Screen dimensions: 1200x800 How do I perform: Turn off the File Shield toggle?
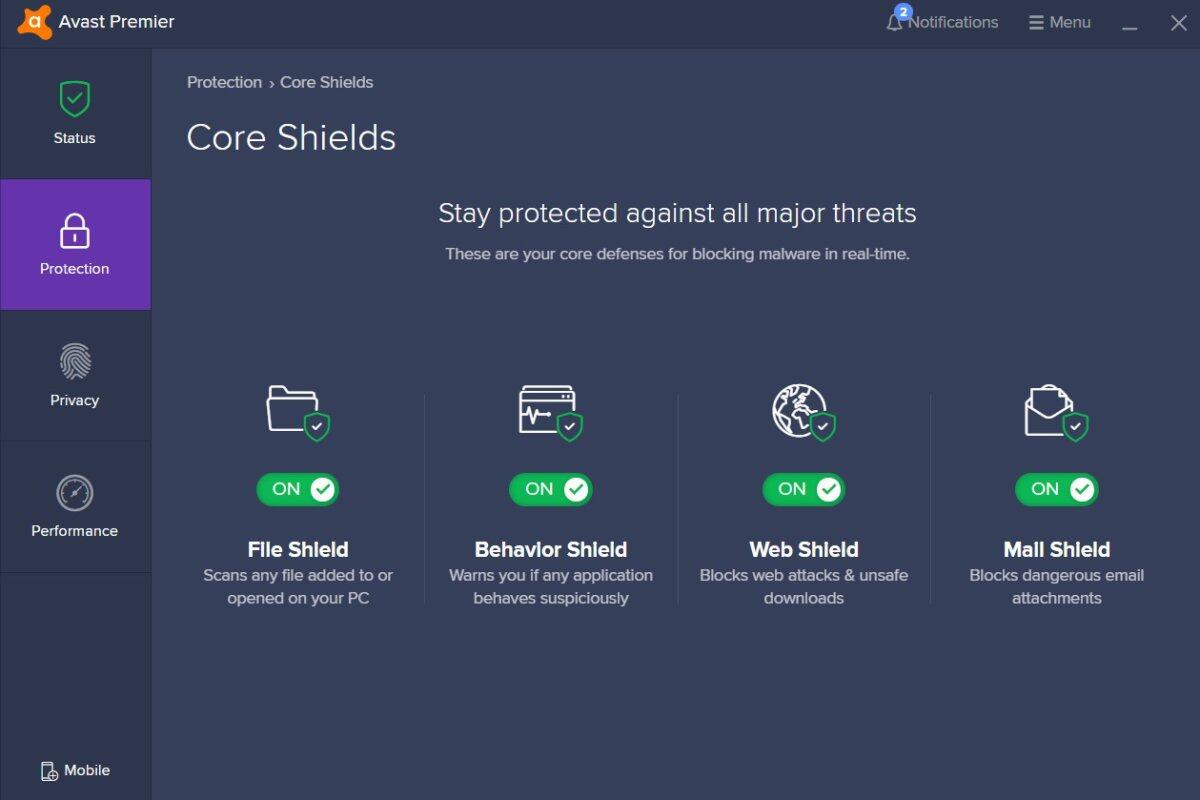(x=298, y=489)
